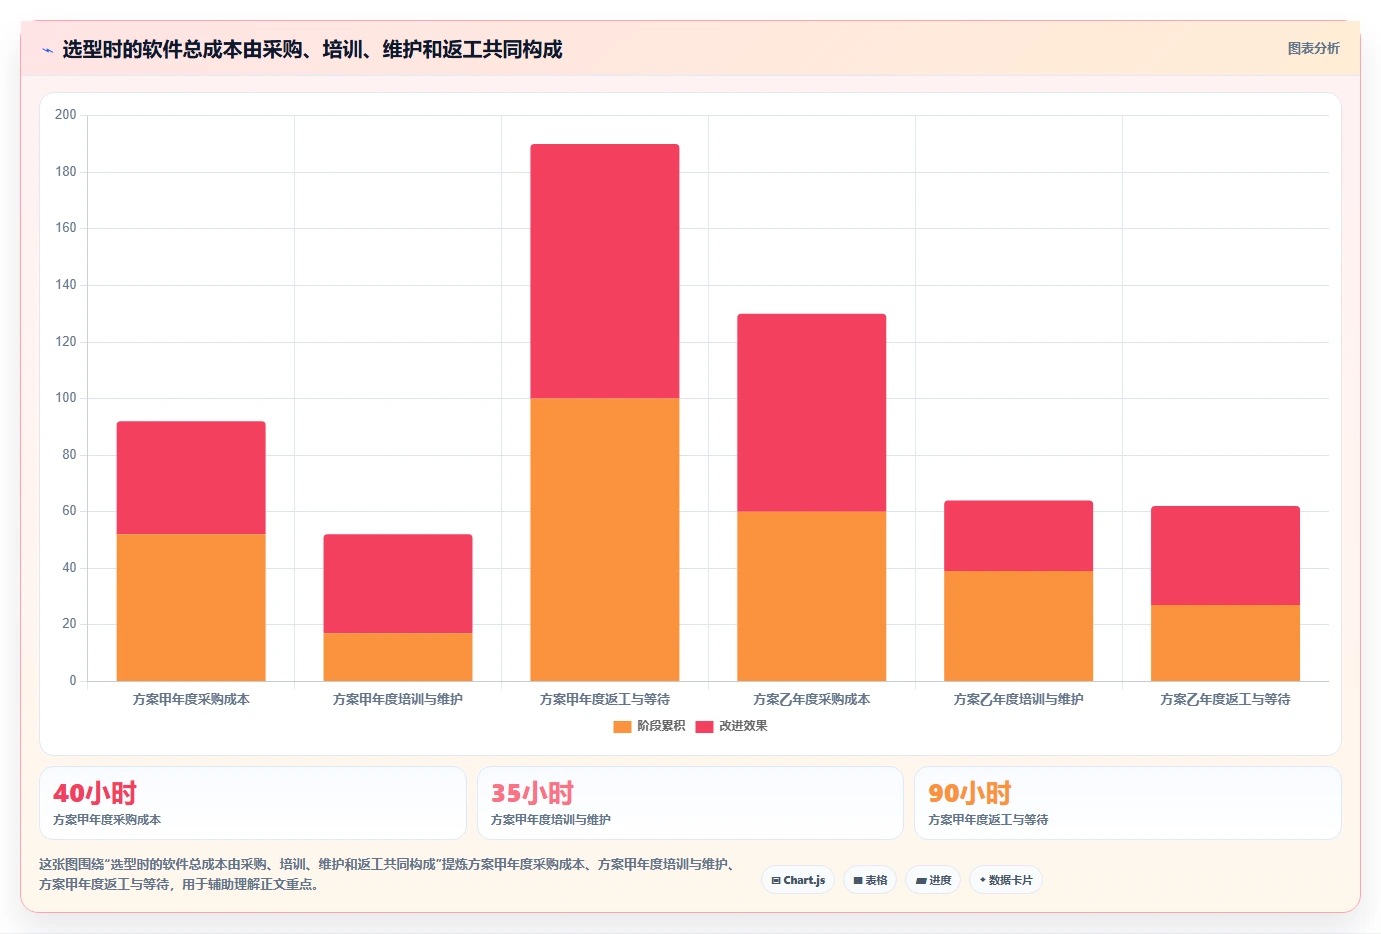This screenshot has width=1381, height=934.
Task: Select the 表格 chip
Action: coord(870,880)
